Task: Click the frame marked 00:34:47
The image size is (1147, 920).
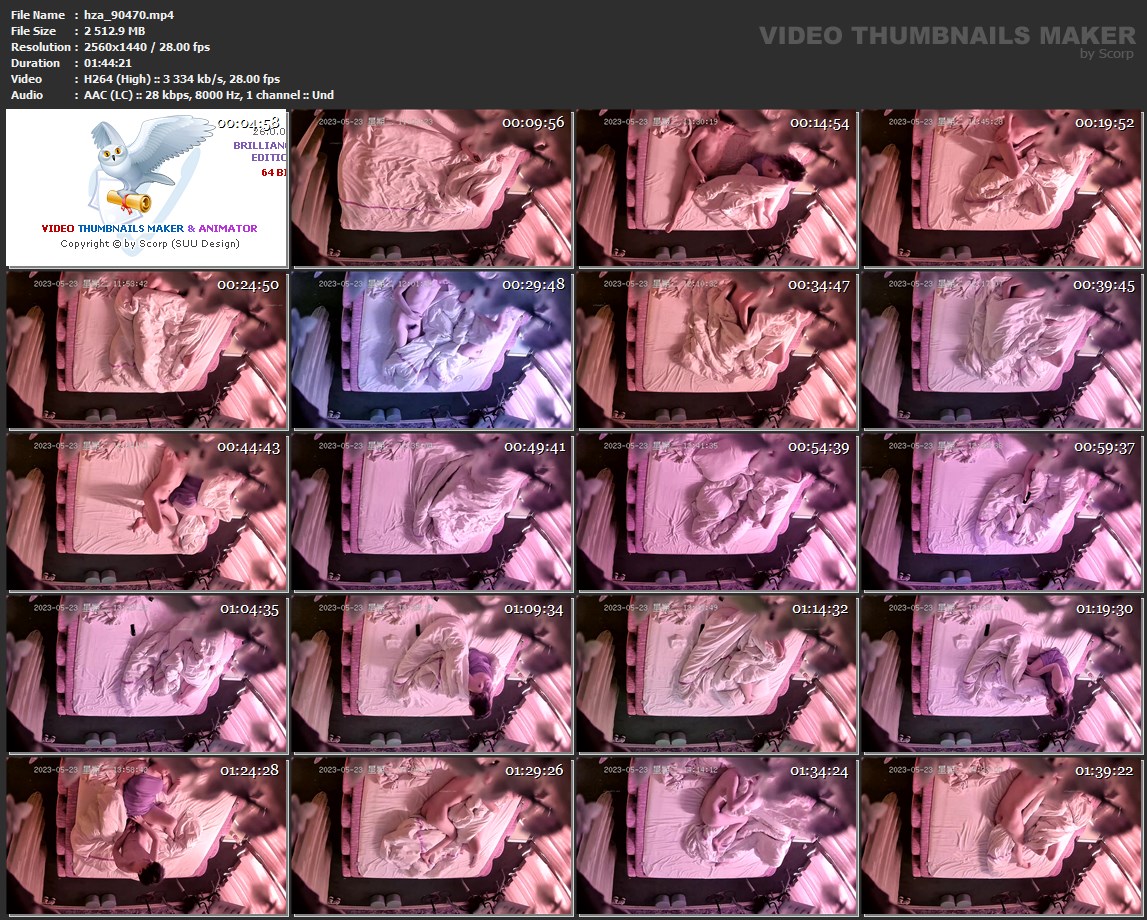Action: [716, 350]
